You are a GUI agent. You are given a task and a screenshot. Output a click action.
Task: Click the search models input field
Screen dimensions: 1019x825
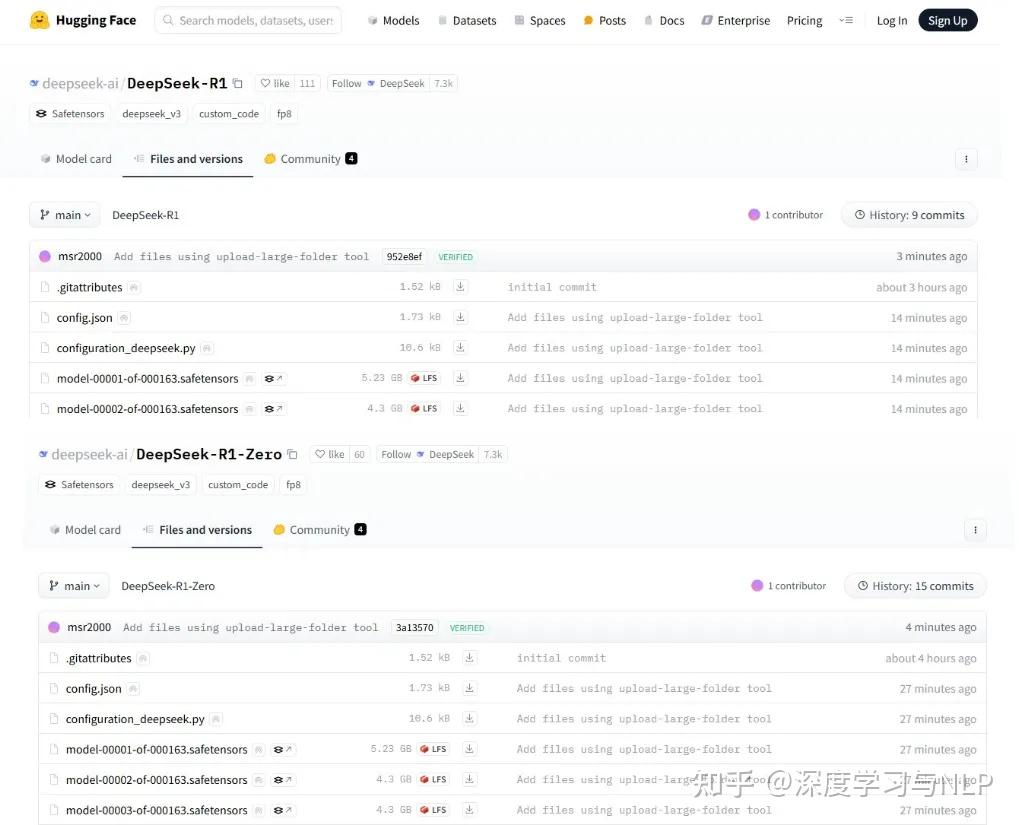(248, 19)
